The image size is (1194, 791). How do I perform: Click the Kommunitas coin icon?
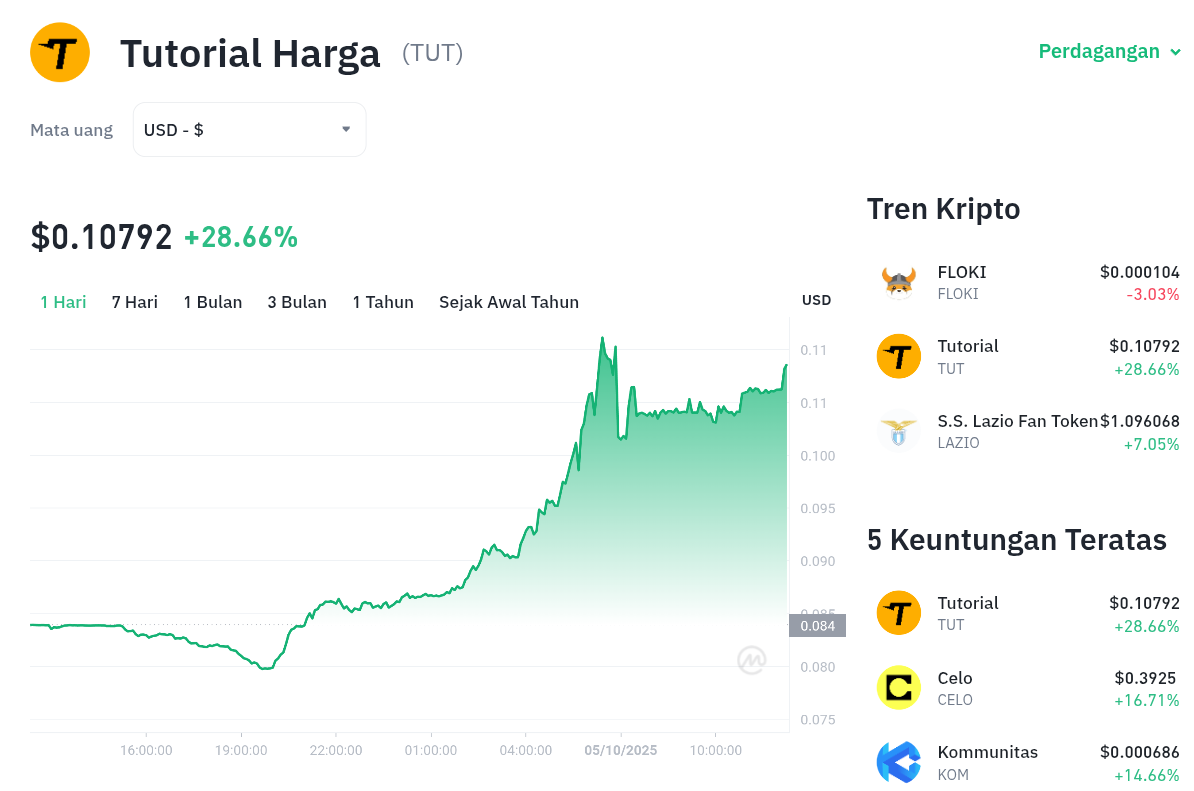click(898, 762)
